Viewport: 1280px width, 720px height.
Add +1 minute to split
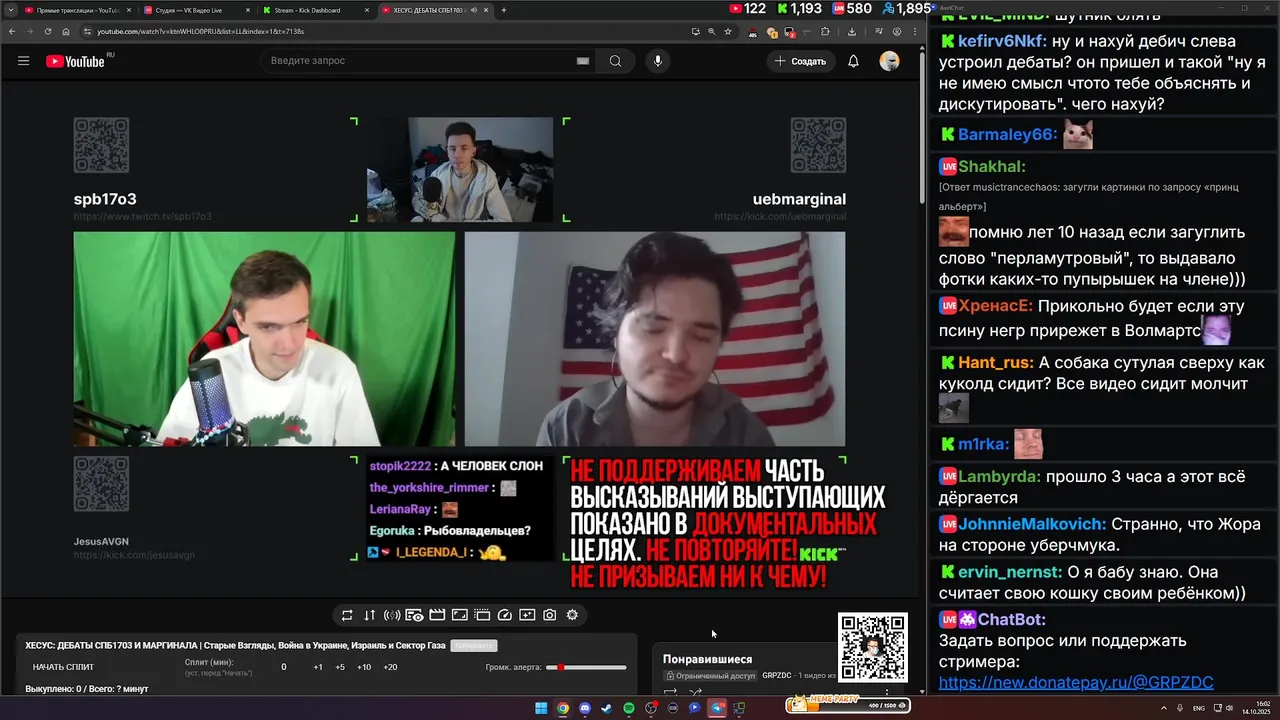pyautogui.click(x=318, y=667)
